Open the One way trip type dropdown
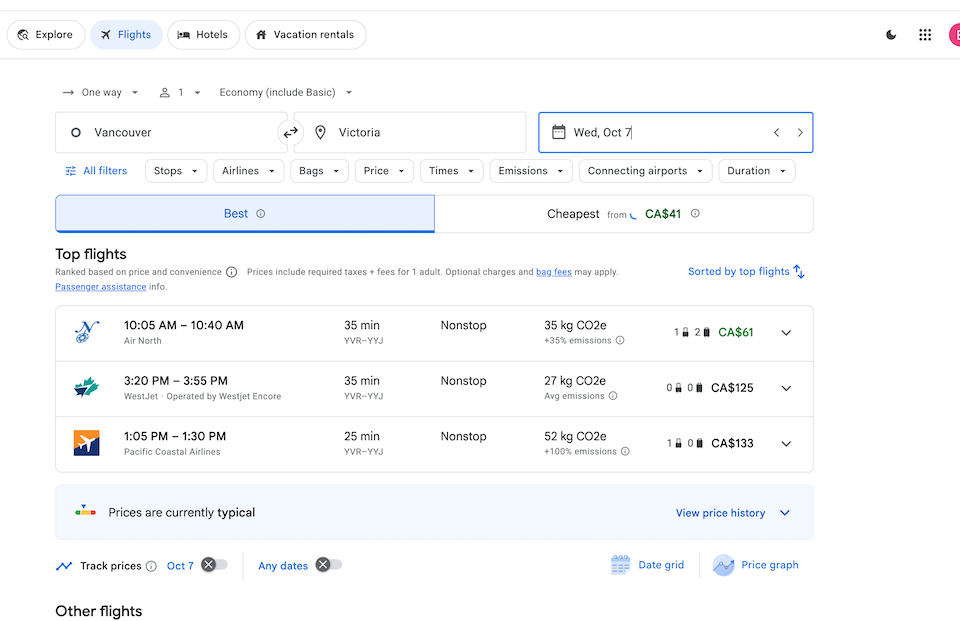The image size is (960, 621). pyautogui.click(x=100, y=92)
